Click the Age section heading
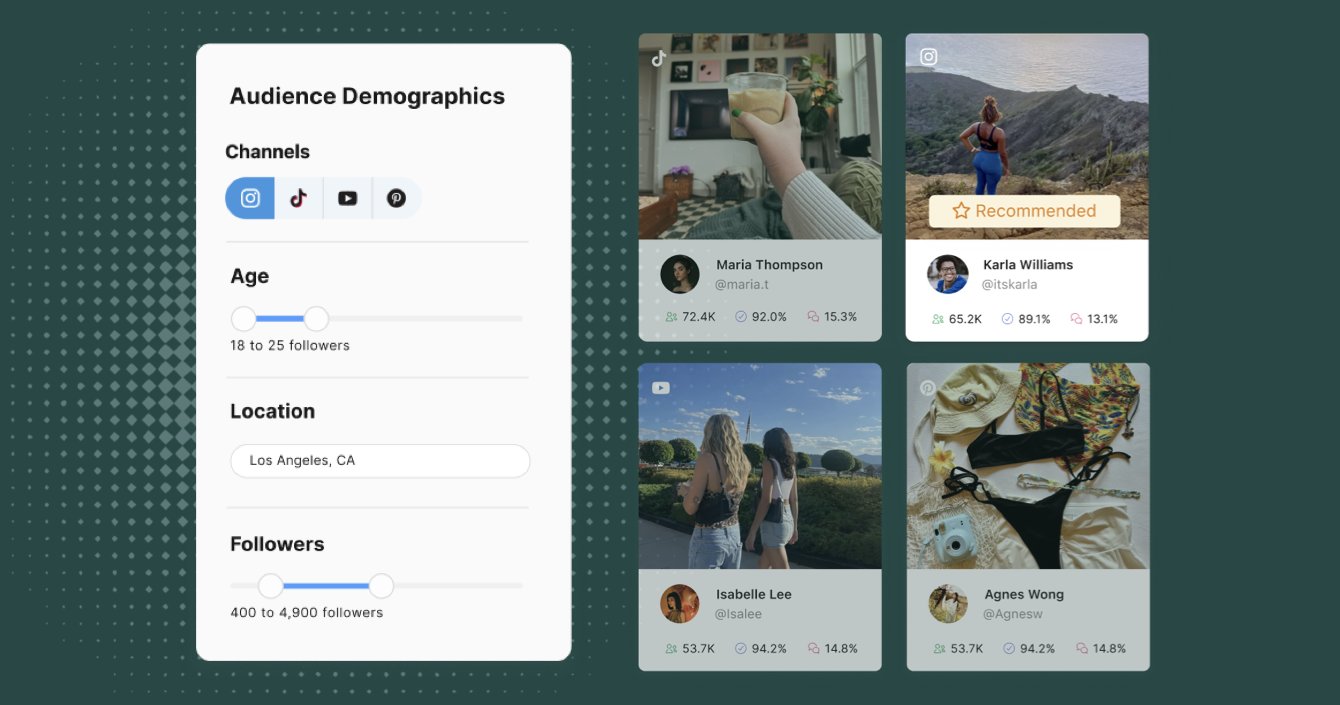 [249, 276]
